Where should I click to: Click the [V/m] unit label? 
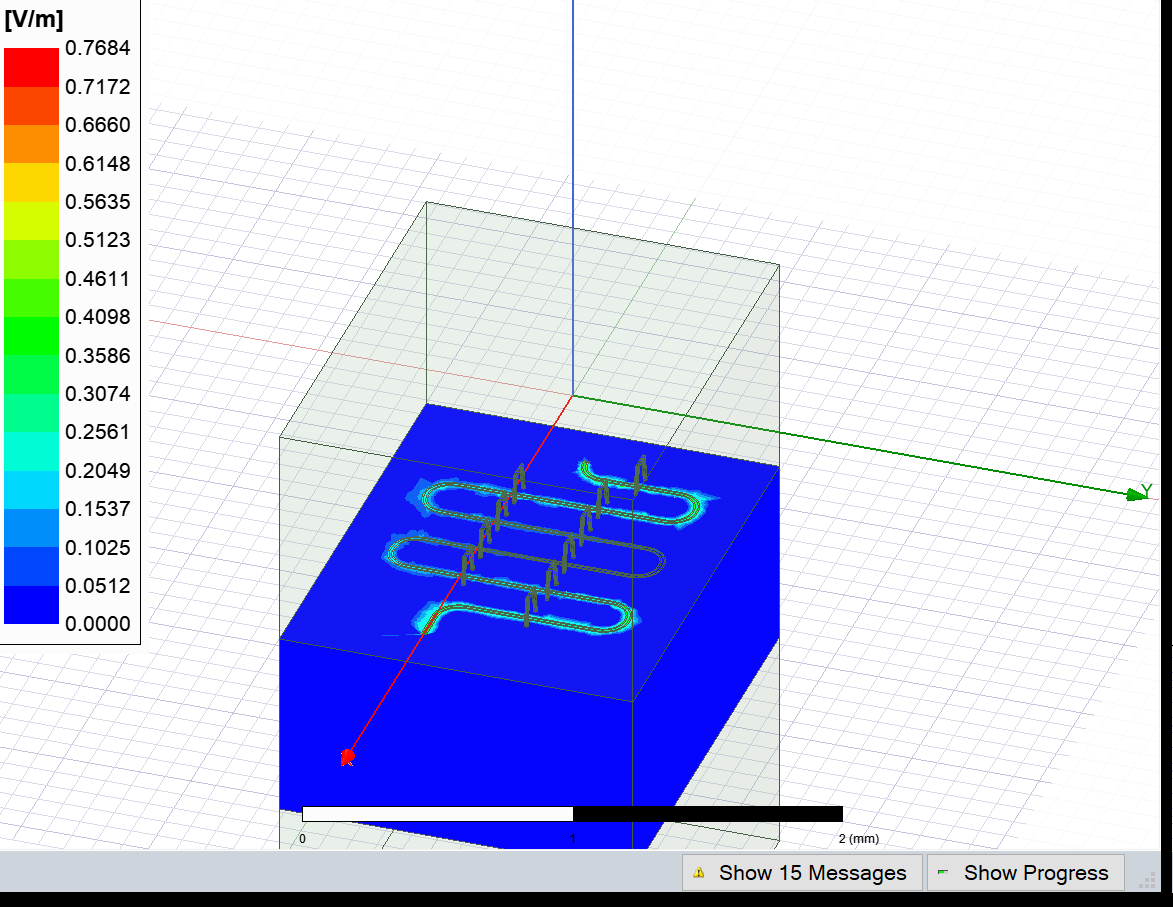[34, 19]
